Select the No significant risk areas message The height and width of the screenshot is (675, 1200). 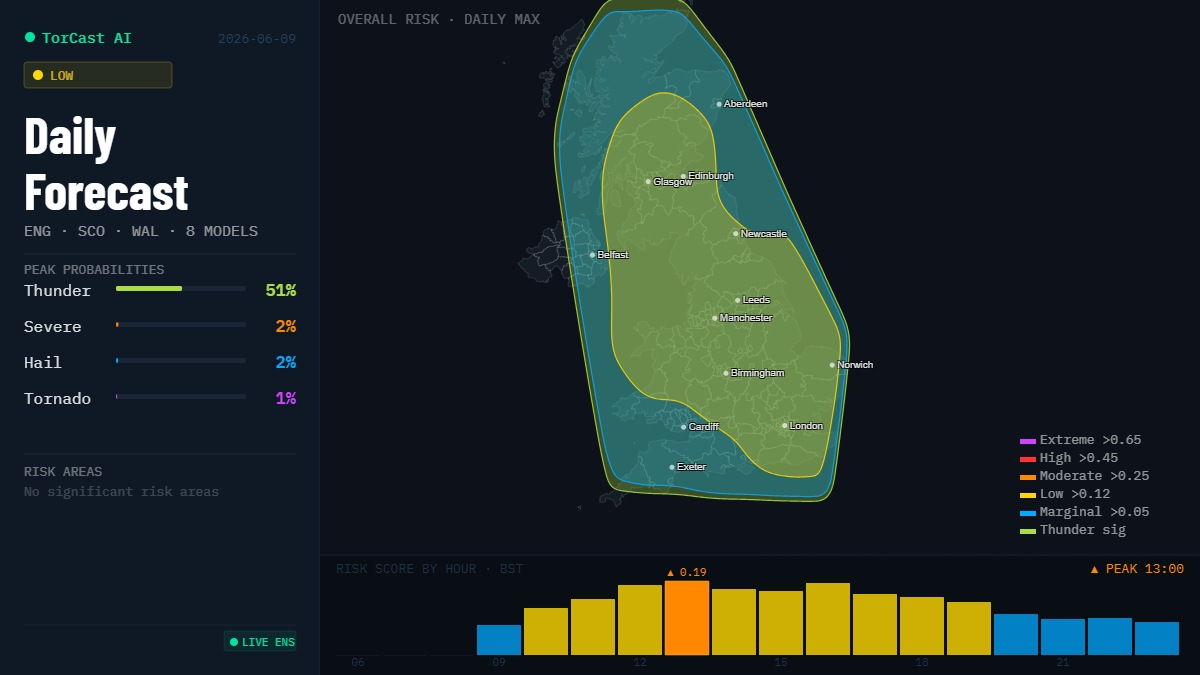pyautogui.click(x=121, y=491)
